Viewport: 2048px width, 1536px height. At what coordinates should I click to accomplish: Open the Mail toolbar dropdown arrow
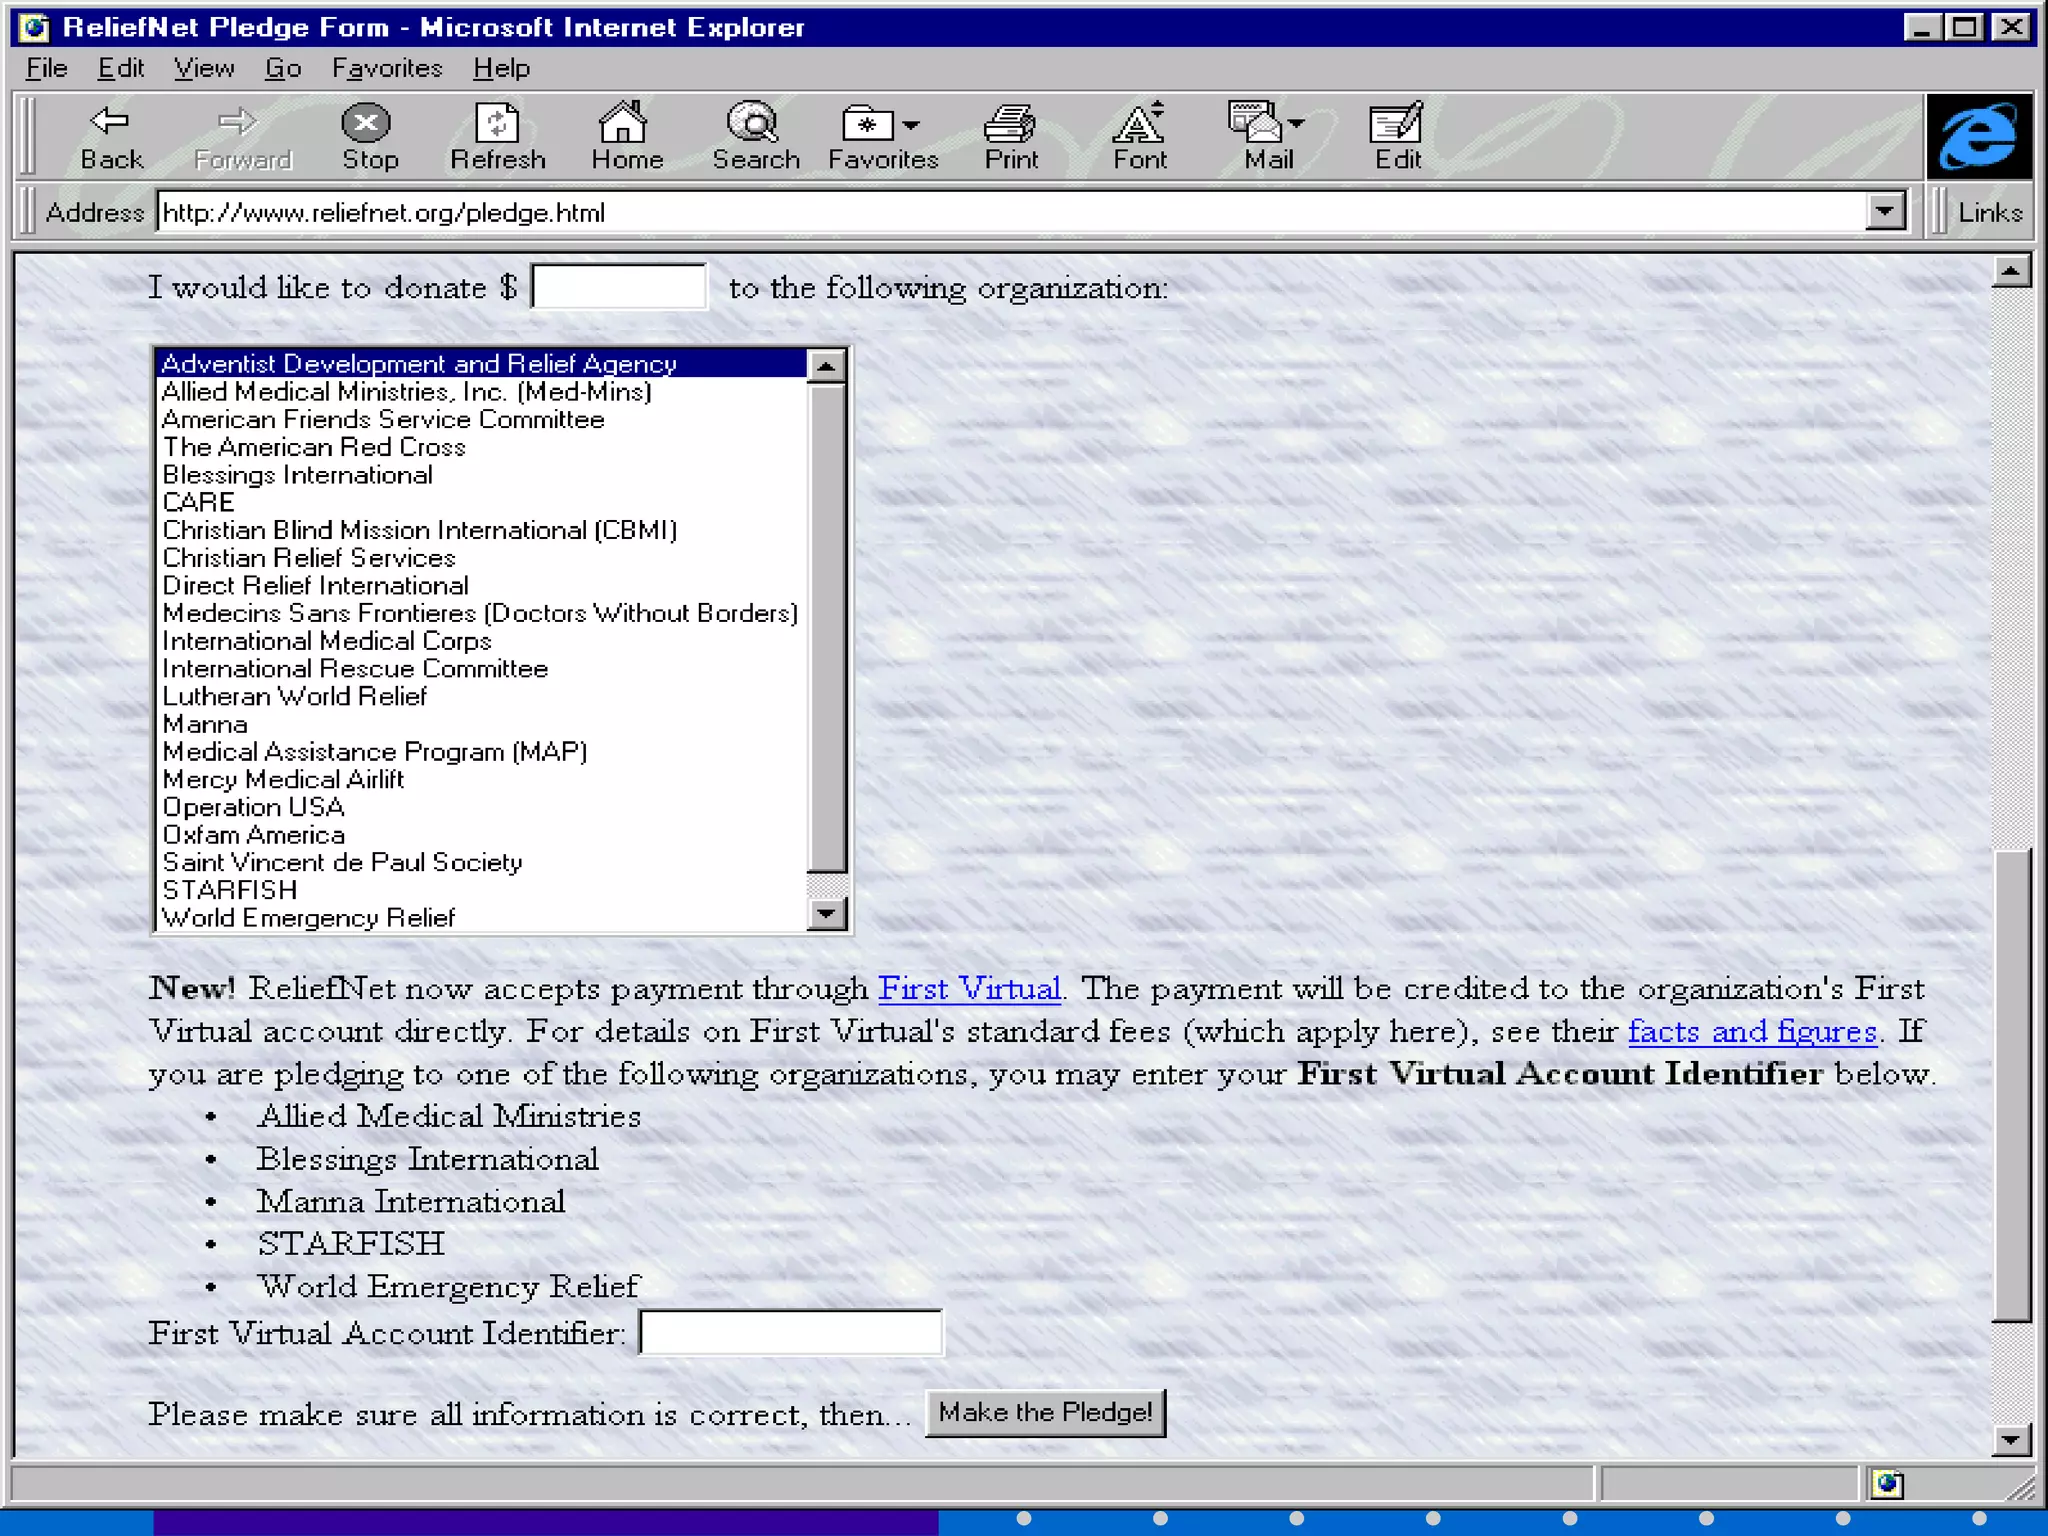click(1297, 124)
